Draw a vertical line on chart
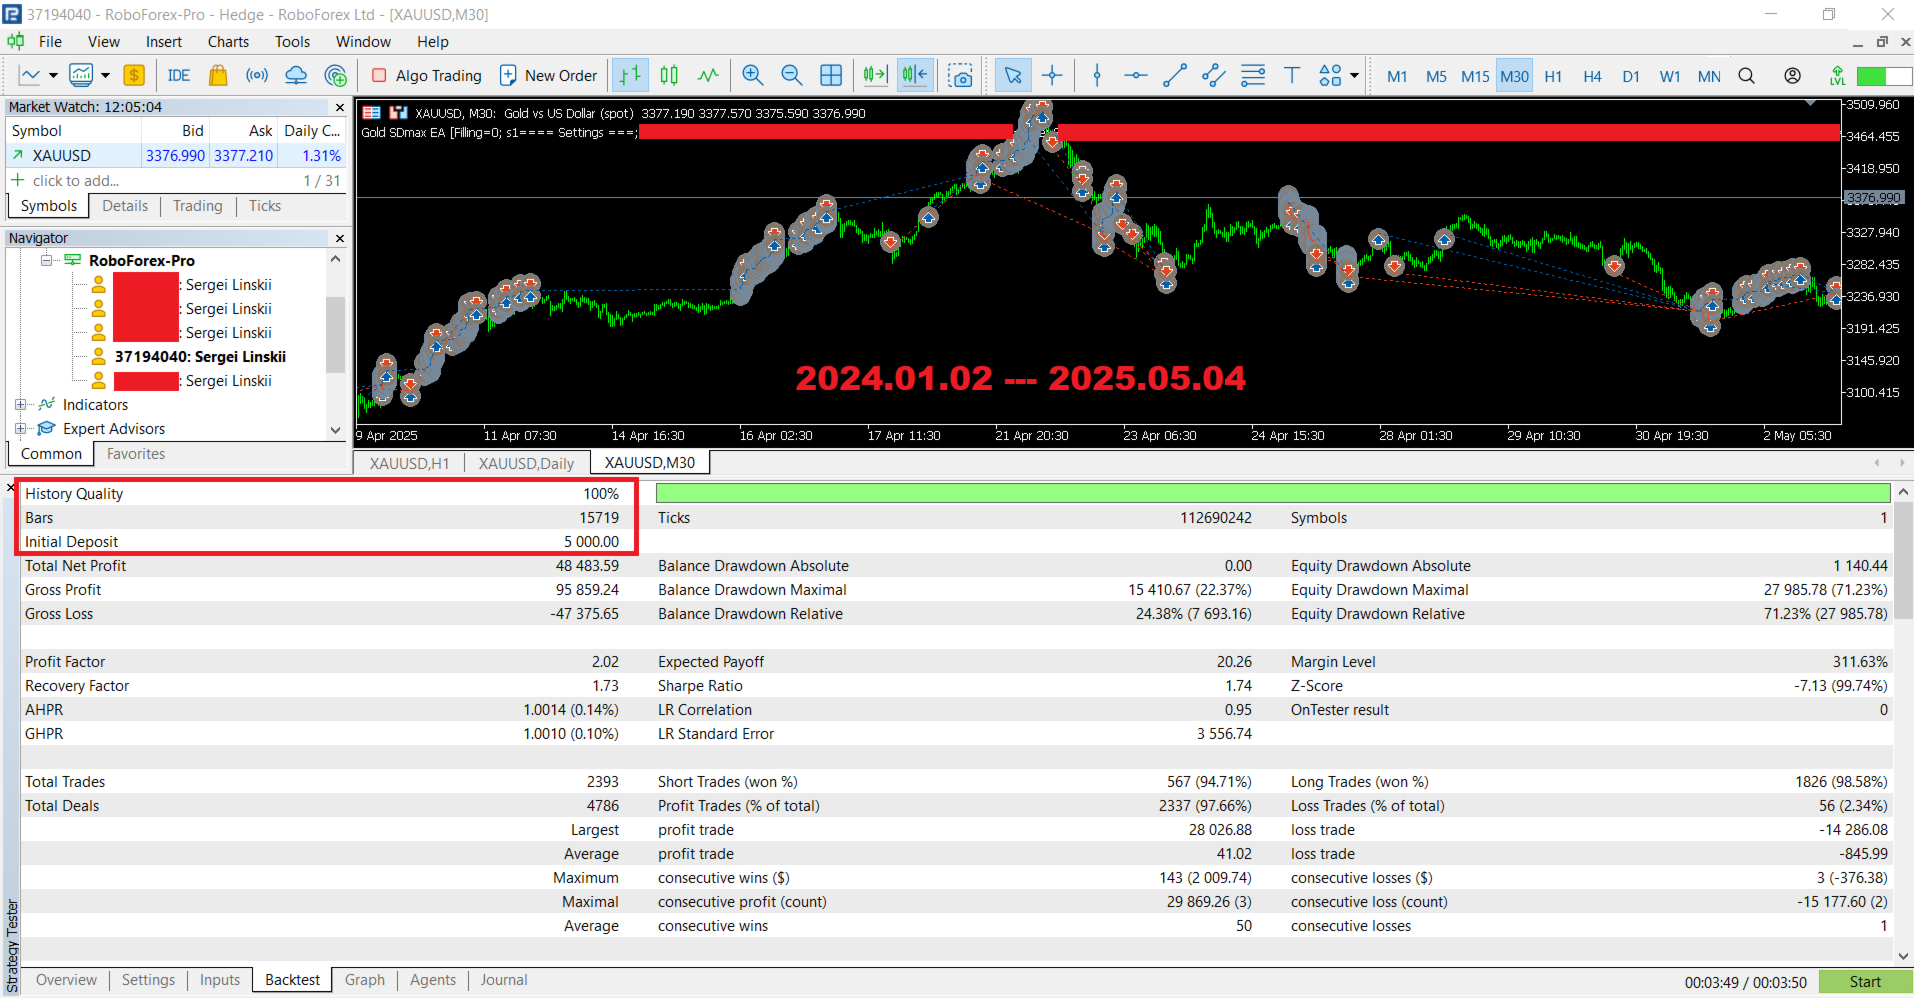Viewport: 1914px width, 998px height. coord(1097,75)
